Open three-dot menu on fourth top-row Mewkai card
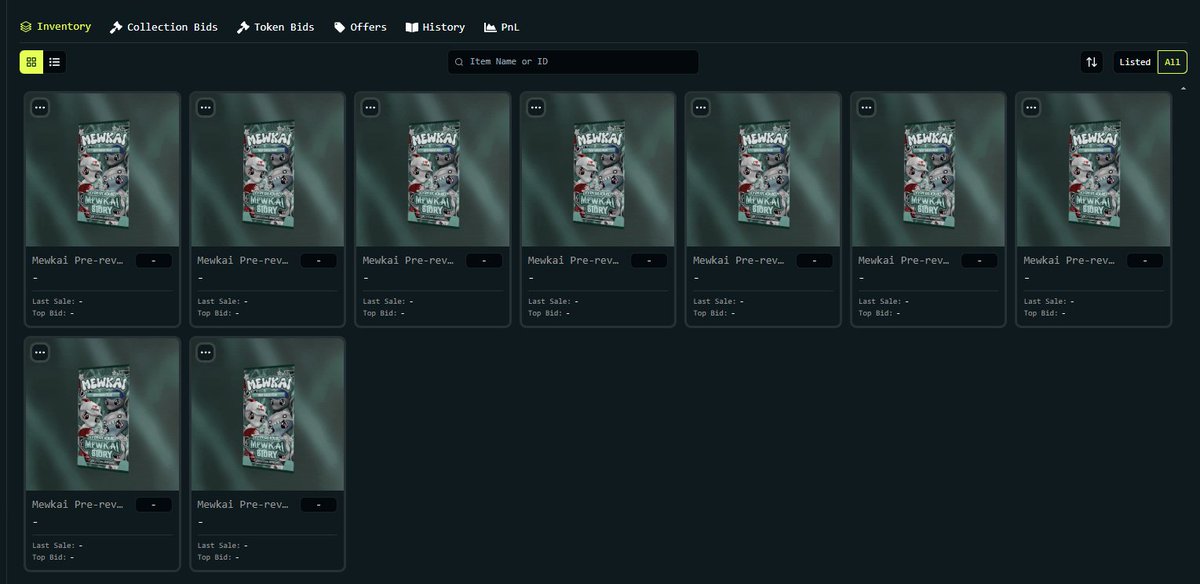 click(536, 107)
